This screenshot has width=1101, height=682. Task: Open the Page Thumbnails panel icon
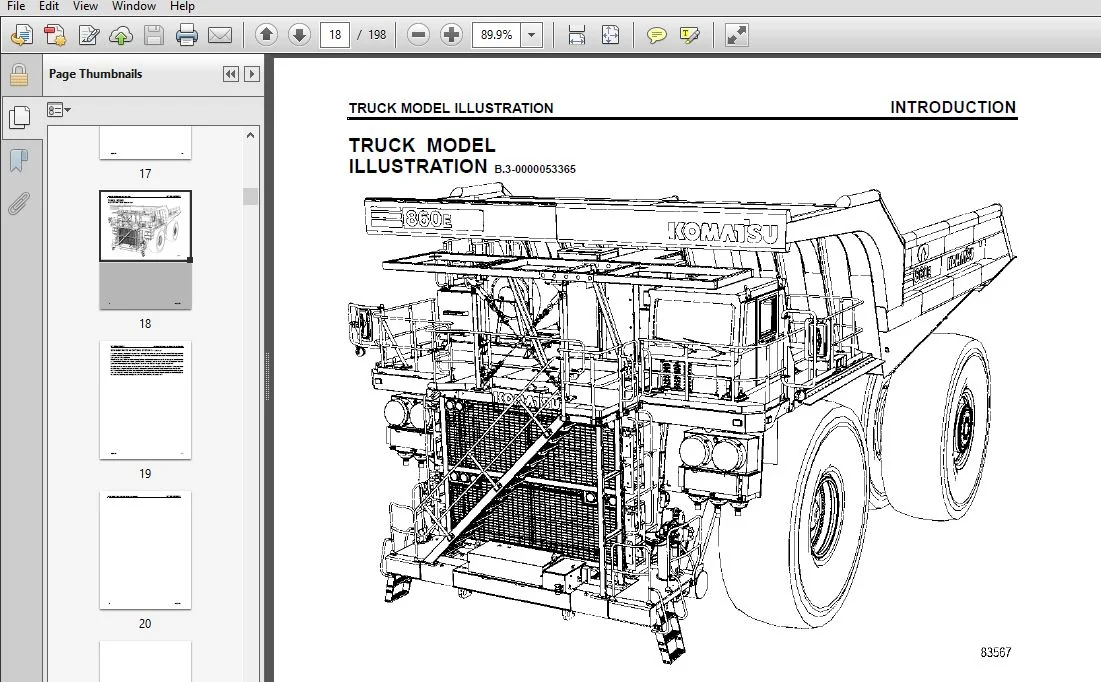19,117
